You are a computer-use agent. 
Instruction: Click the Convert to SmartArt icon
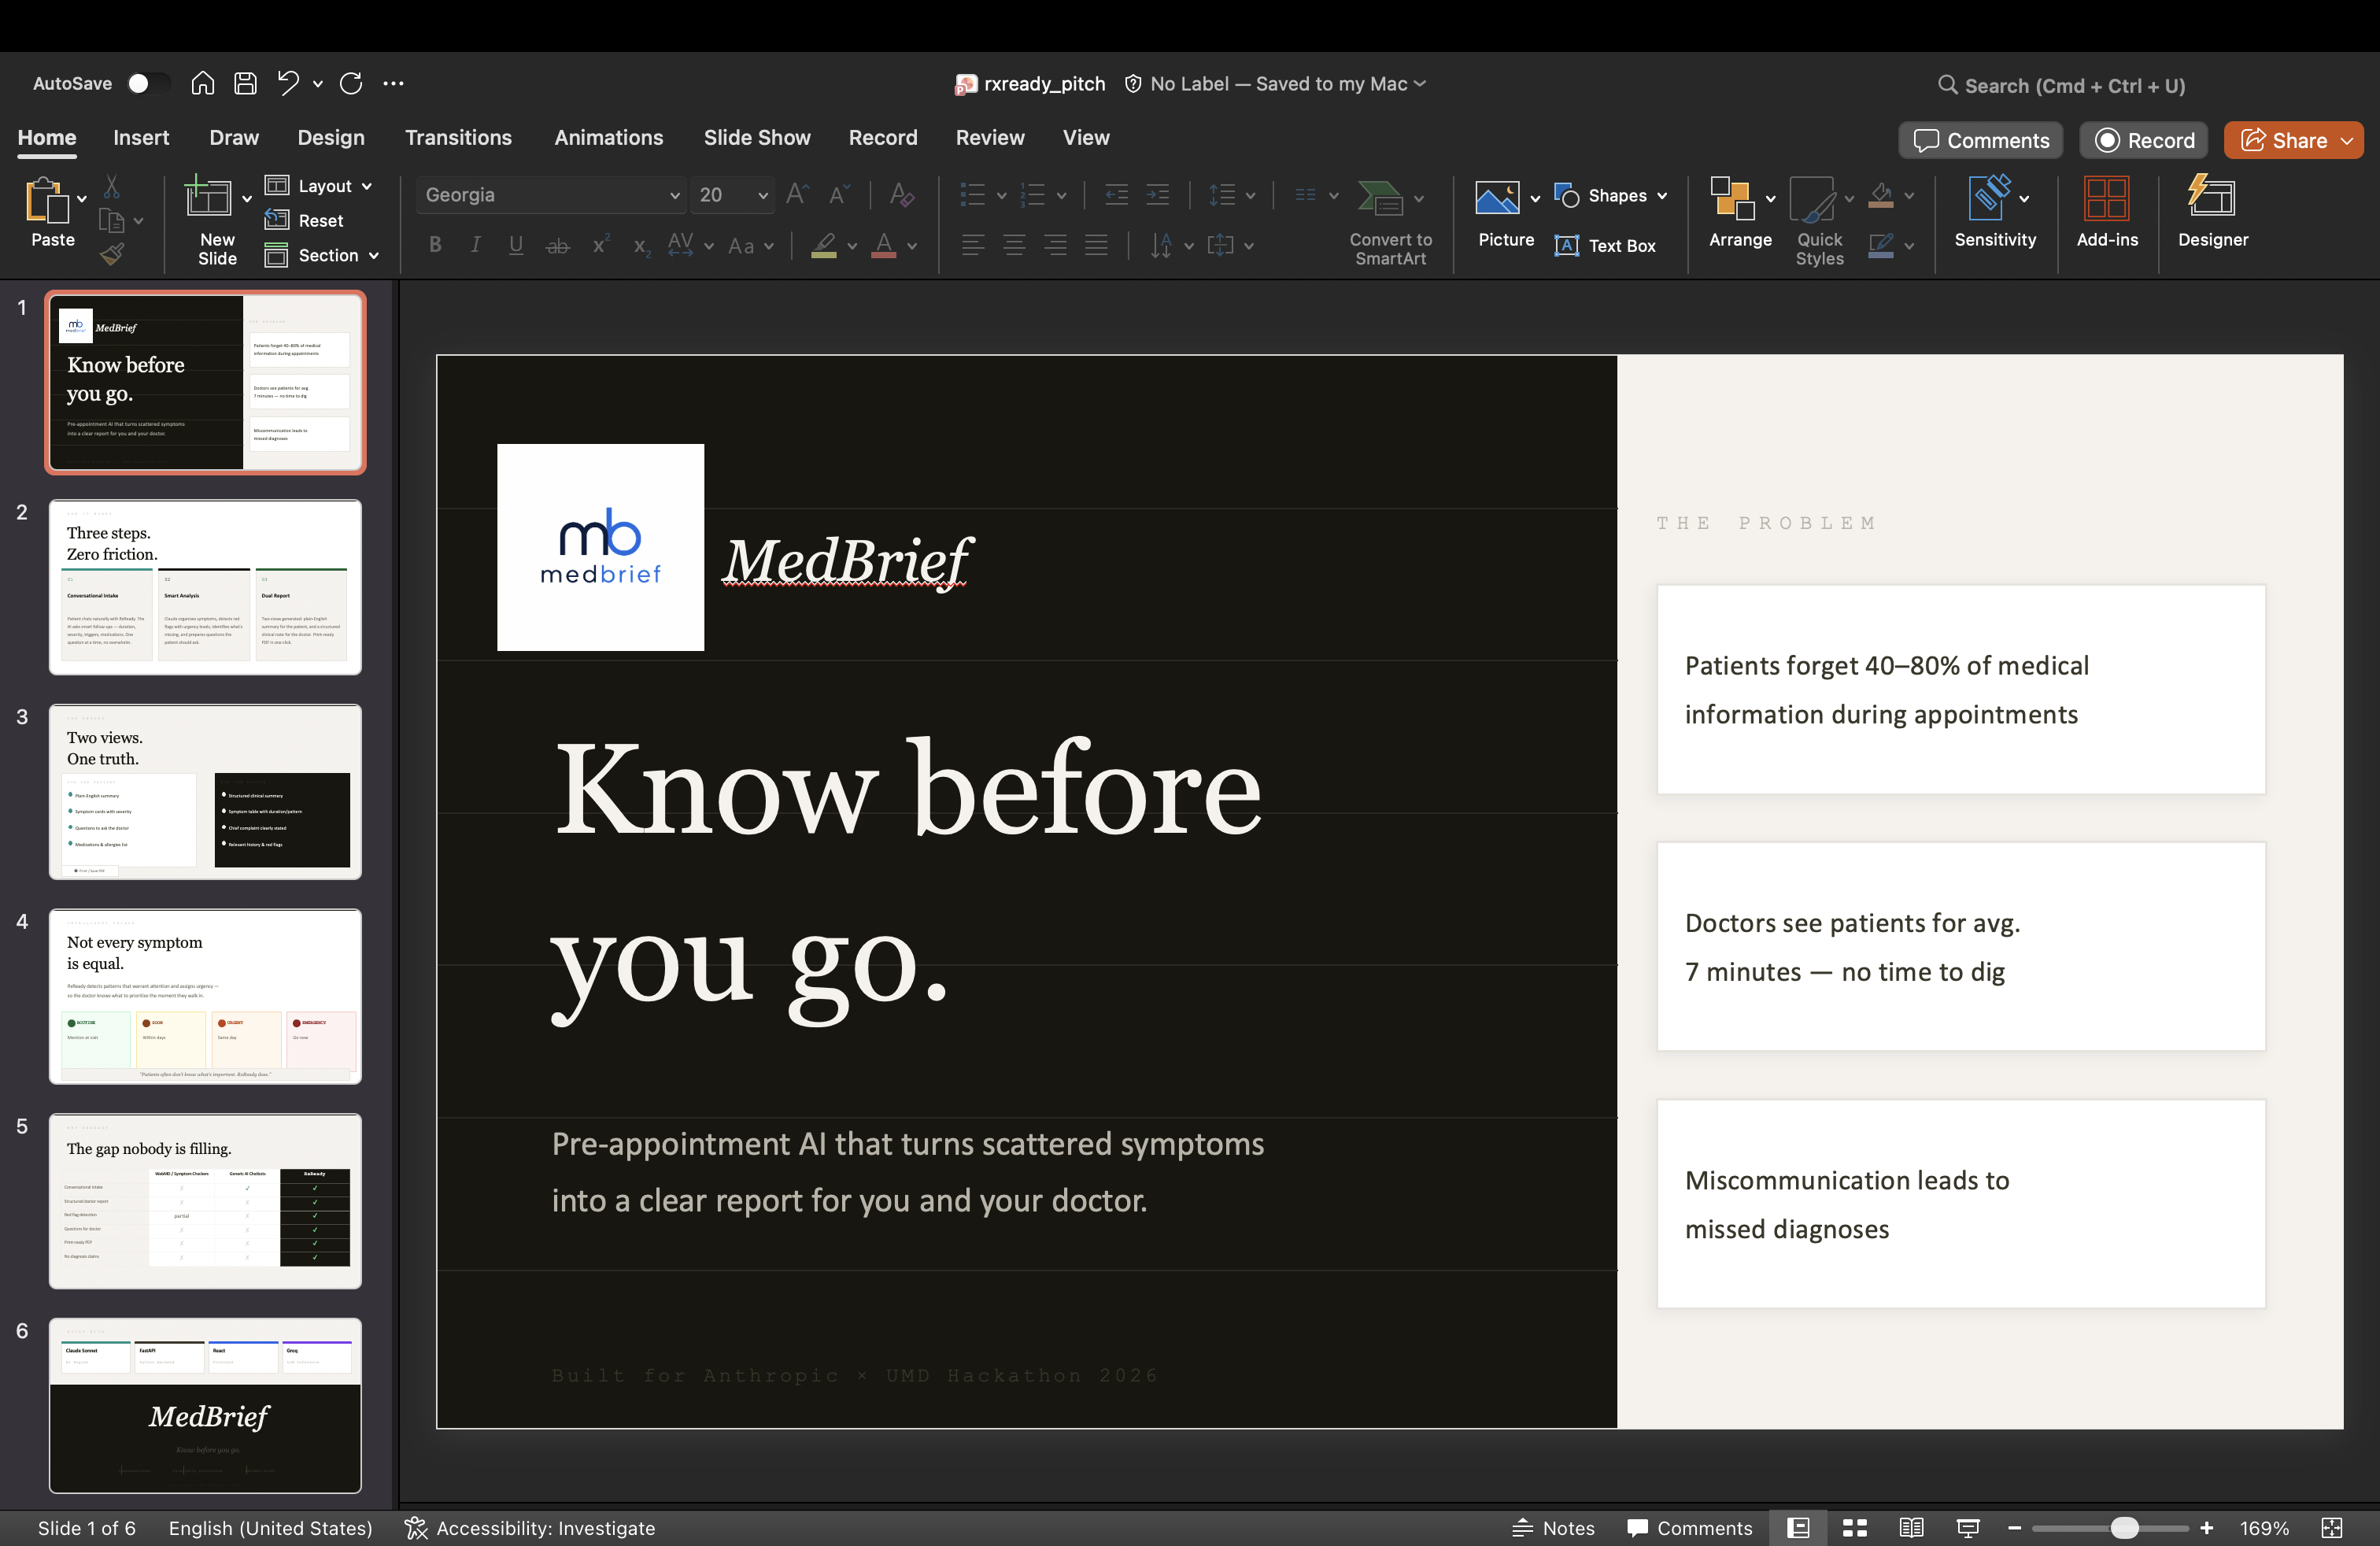pyautogui.click(x=1380, y=198)
